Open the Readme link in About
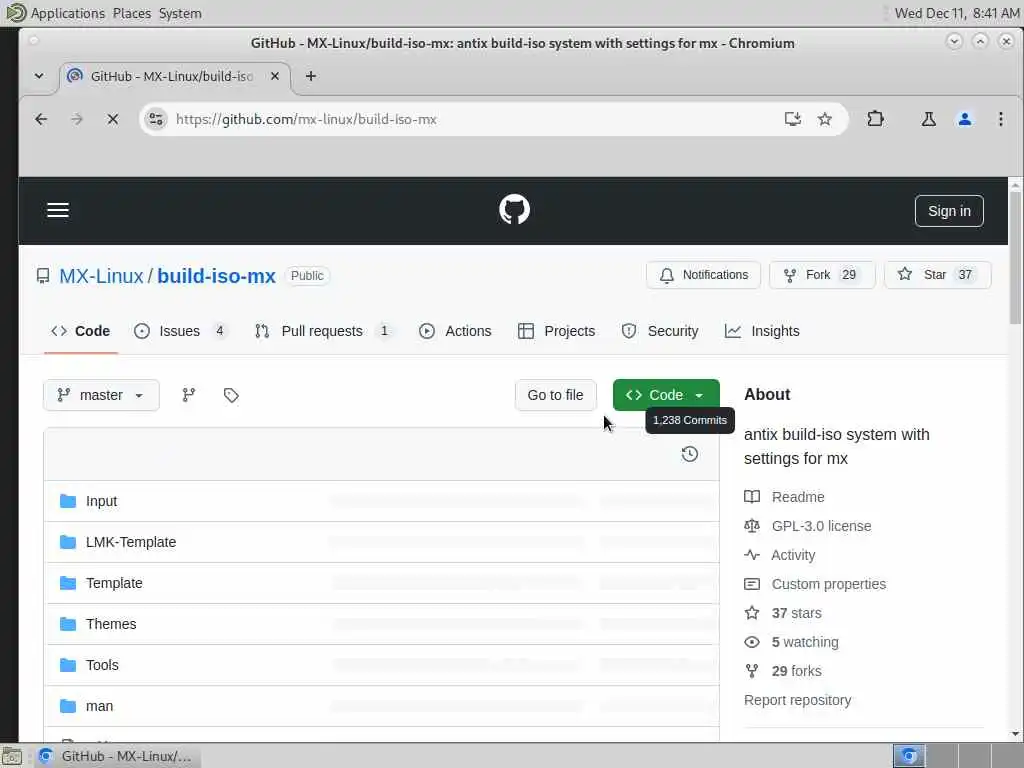Screen dimensions: 1024x768 pyautogui.click(x=797, y=497)
